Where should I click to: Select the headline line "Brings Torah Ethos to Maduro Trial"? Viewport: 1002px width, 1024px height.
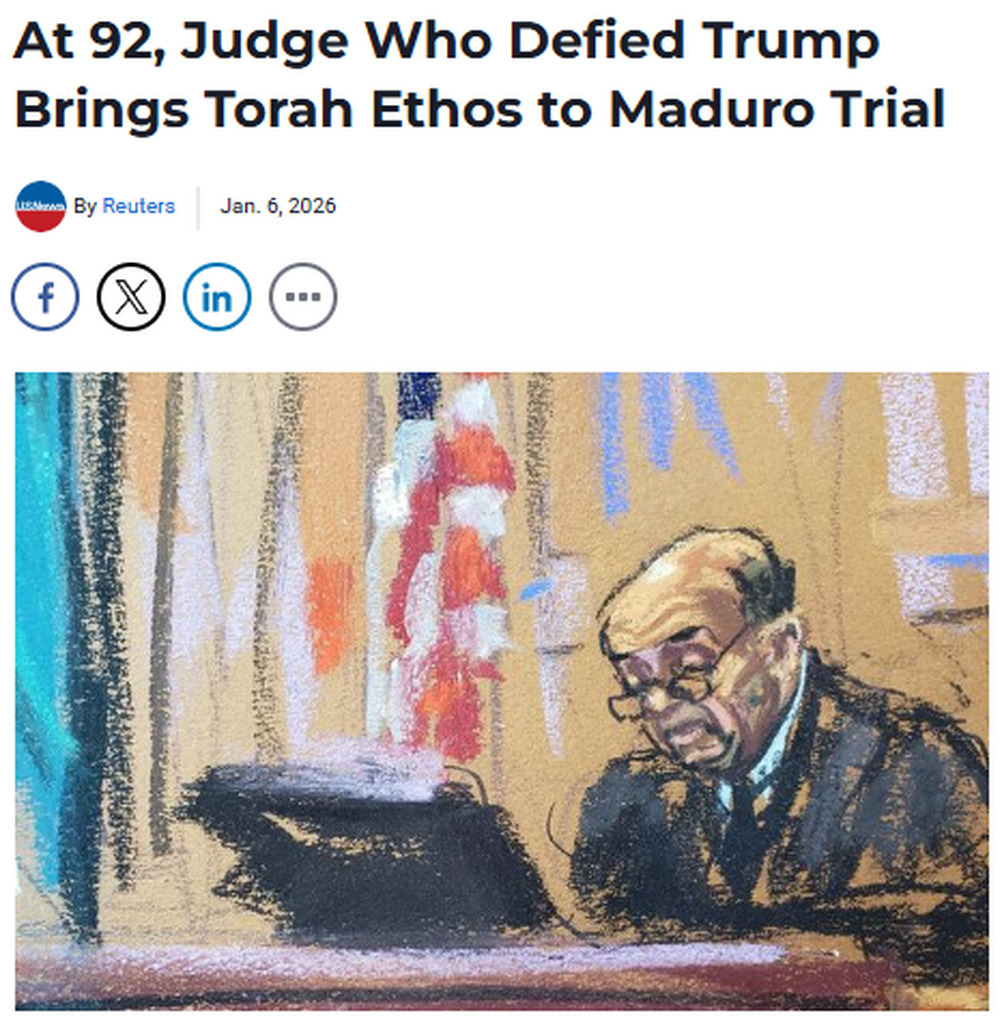tap(480, 109)
